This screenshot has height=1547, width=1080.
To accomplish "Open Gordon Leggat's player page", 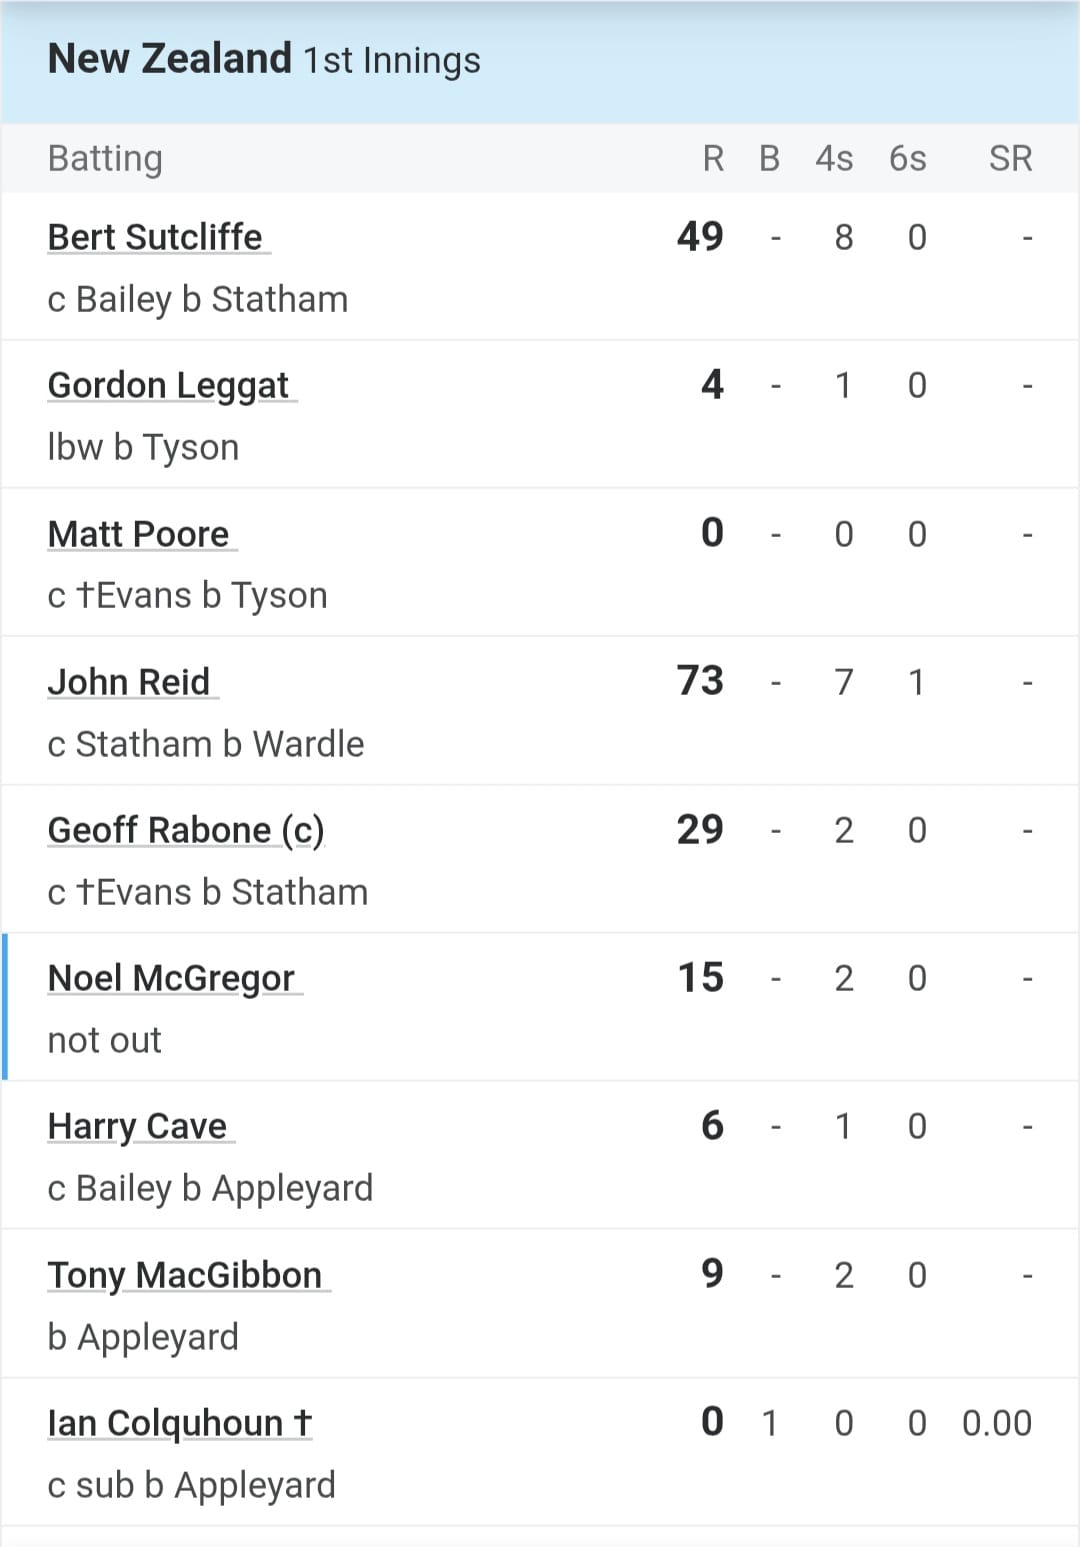I will coord(168,386).
